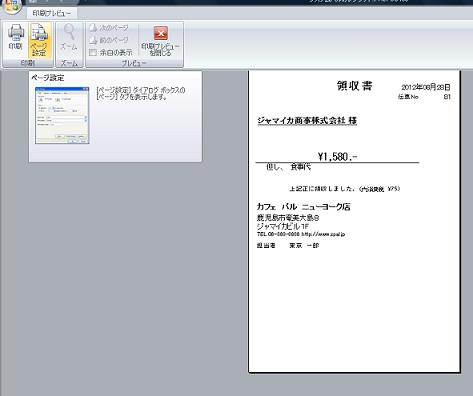Select the Print Preview (印刷プレビュー) ribbon tab
This screenshot has width=473, height=396.
(x=52, y=13)
